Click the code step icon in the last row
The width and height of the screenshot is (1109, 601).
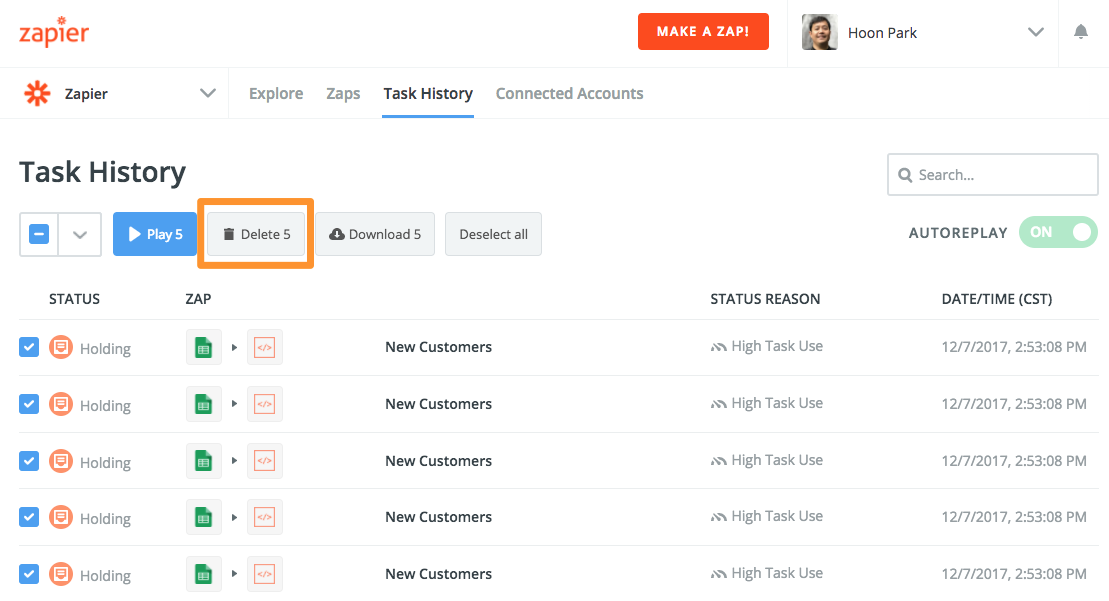[265, 574]
